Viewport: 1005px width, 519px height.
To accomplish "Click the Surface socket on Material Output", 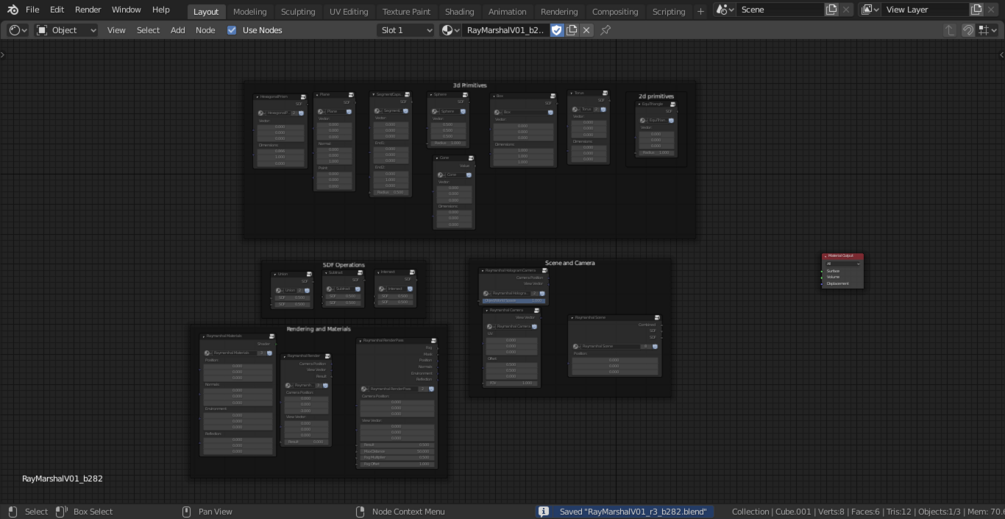I will (x=823, y=271).
